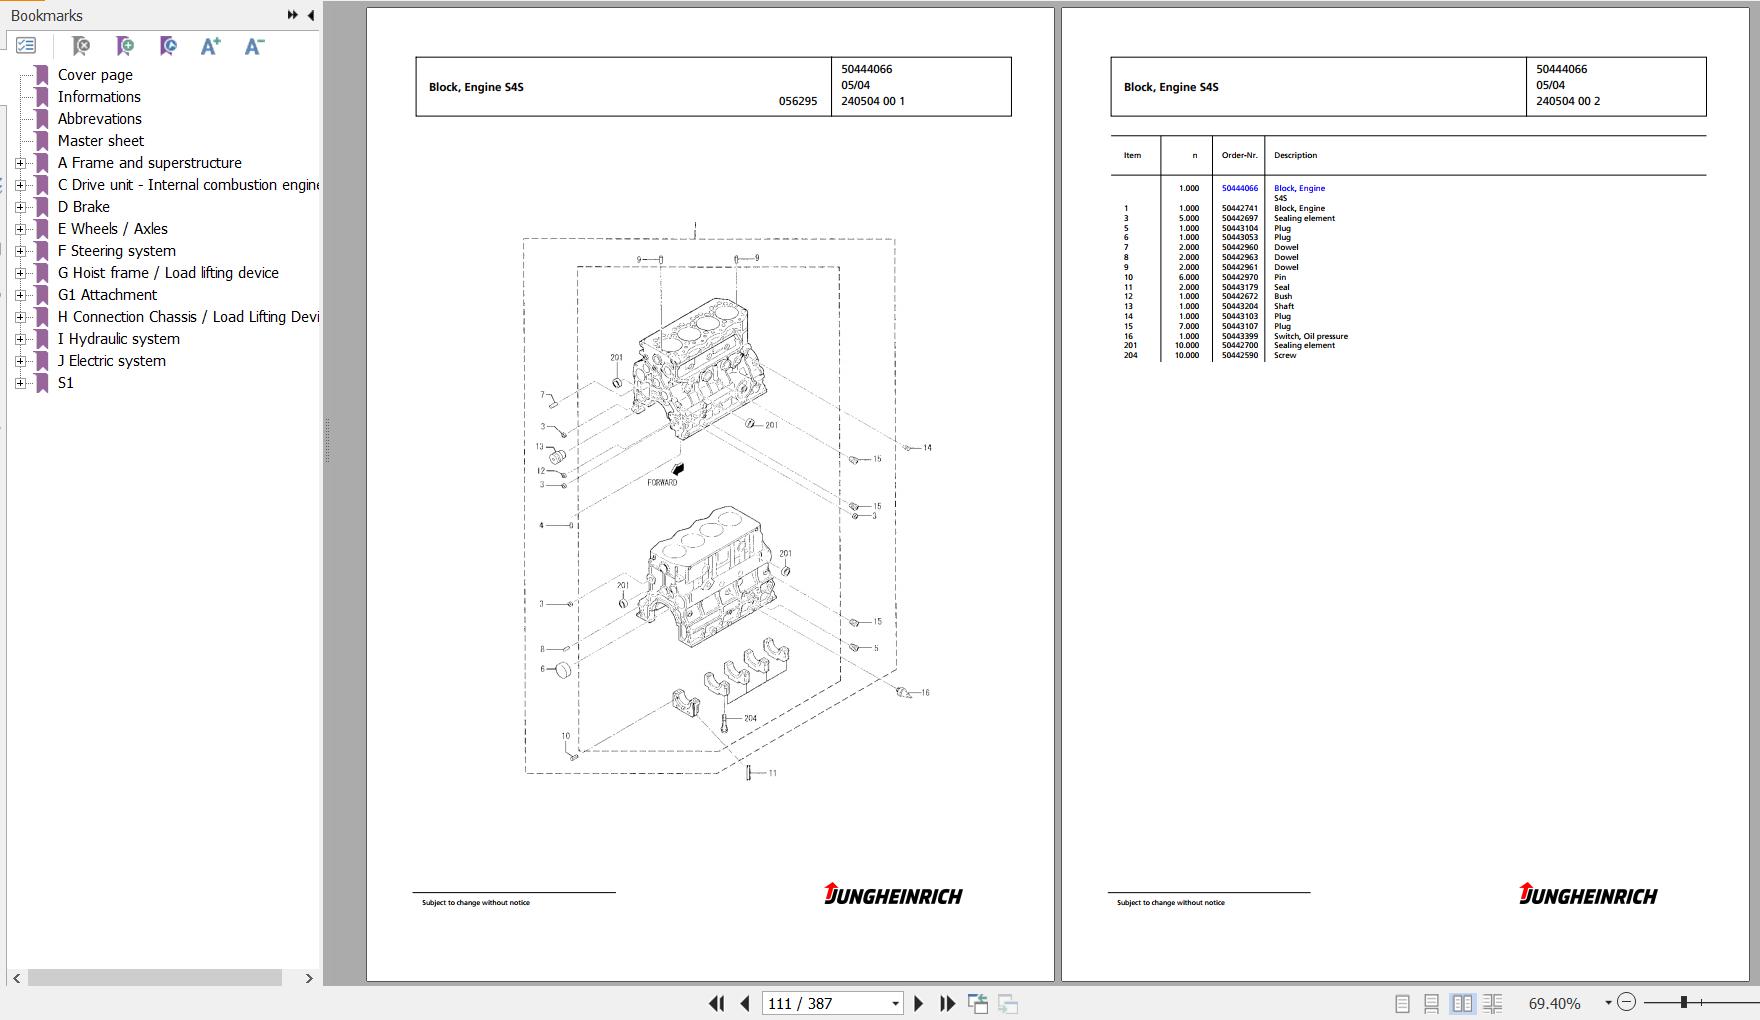Open the Master sheet bookmark

click(101, 141)
